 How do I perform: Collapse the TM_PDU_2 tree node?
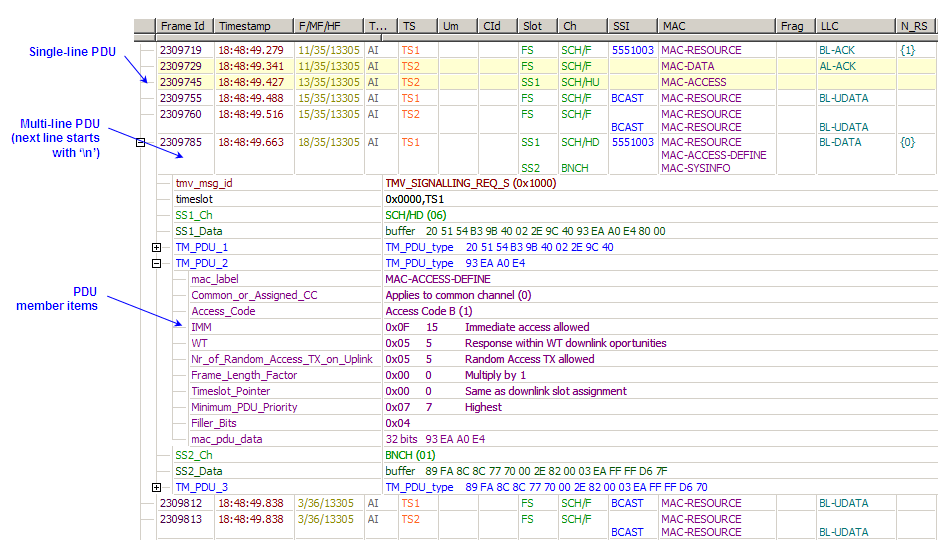click(156, 263)
